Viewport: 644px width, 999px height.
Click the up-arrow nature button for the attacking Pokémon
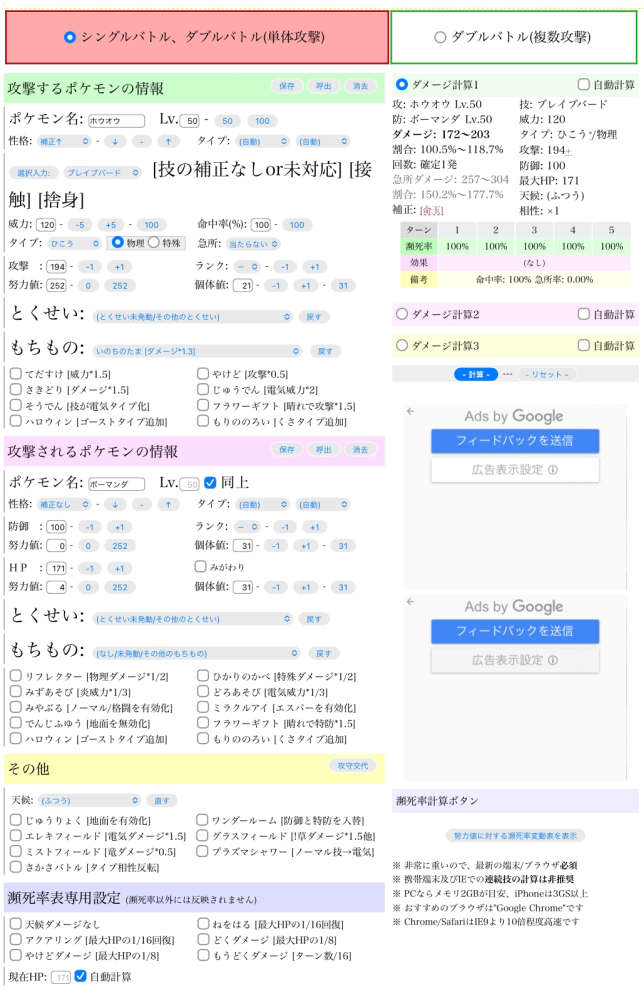pyautogui.click(x=168, y=141)
